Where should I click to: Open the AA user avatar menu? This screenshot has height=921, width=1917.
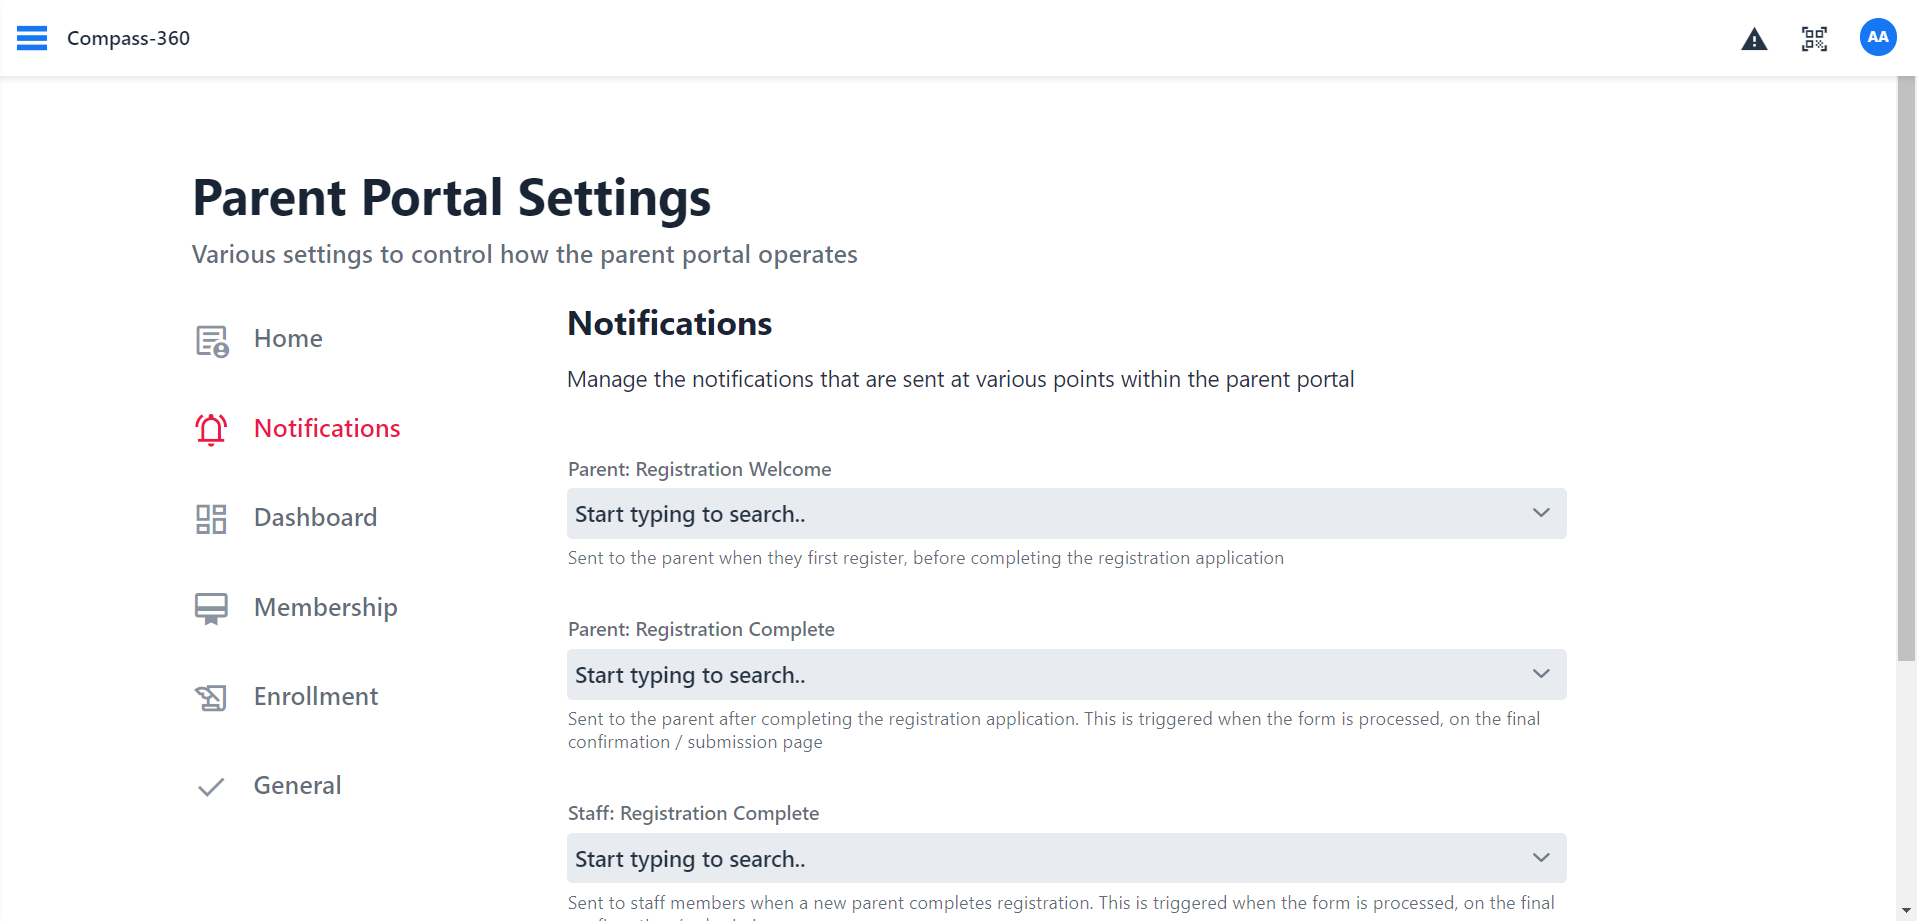click(1877, 38)
